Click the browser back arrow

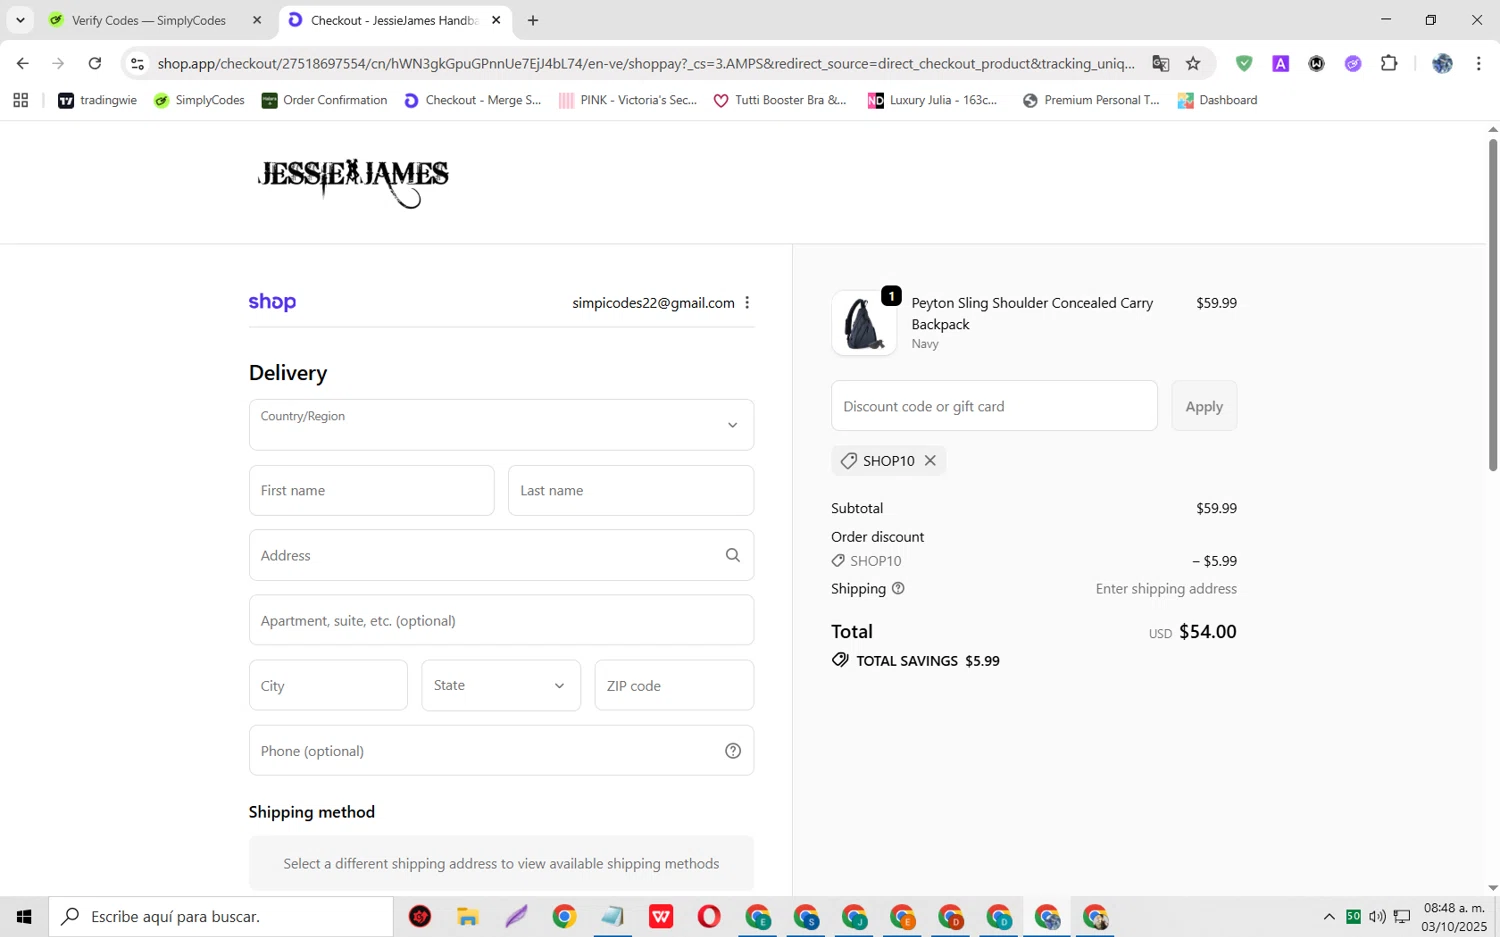(22, 63)
